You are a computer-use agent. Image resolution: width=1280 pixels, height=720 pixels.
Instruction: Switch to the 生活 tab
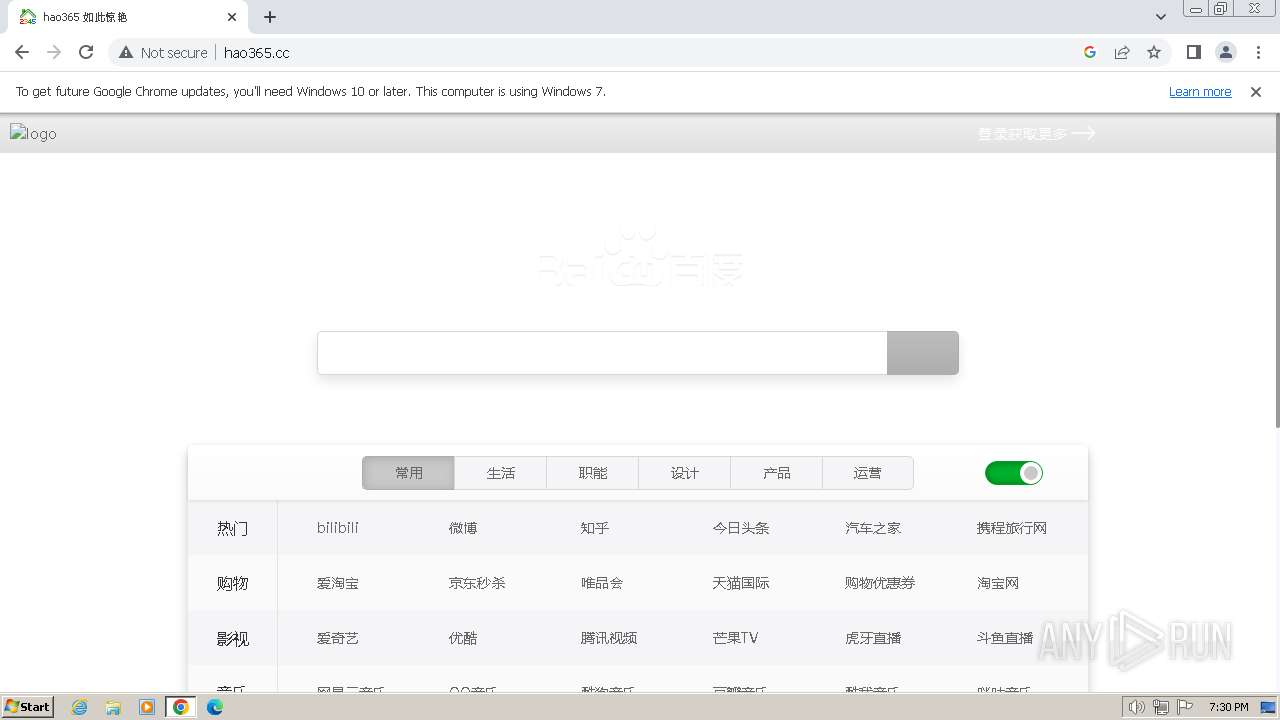(500, 473)
